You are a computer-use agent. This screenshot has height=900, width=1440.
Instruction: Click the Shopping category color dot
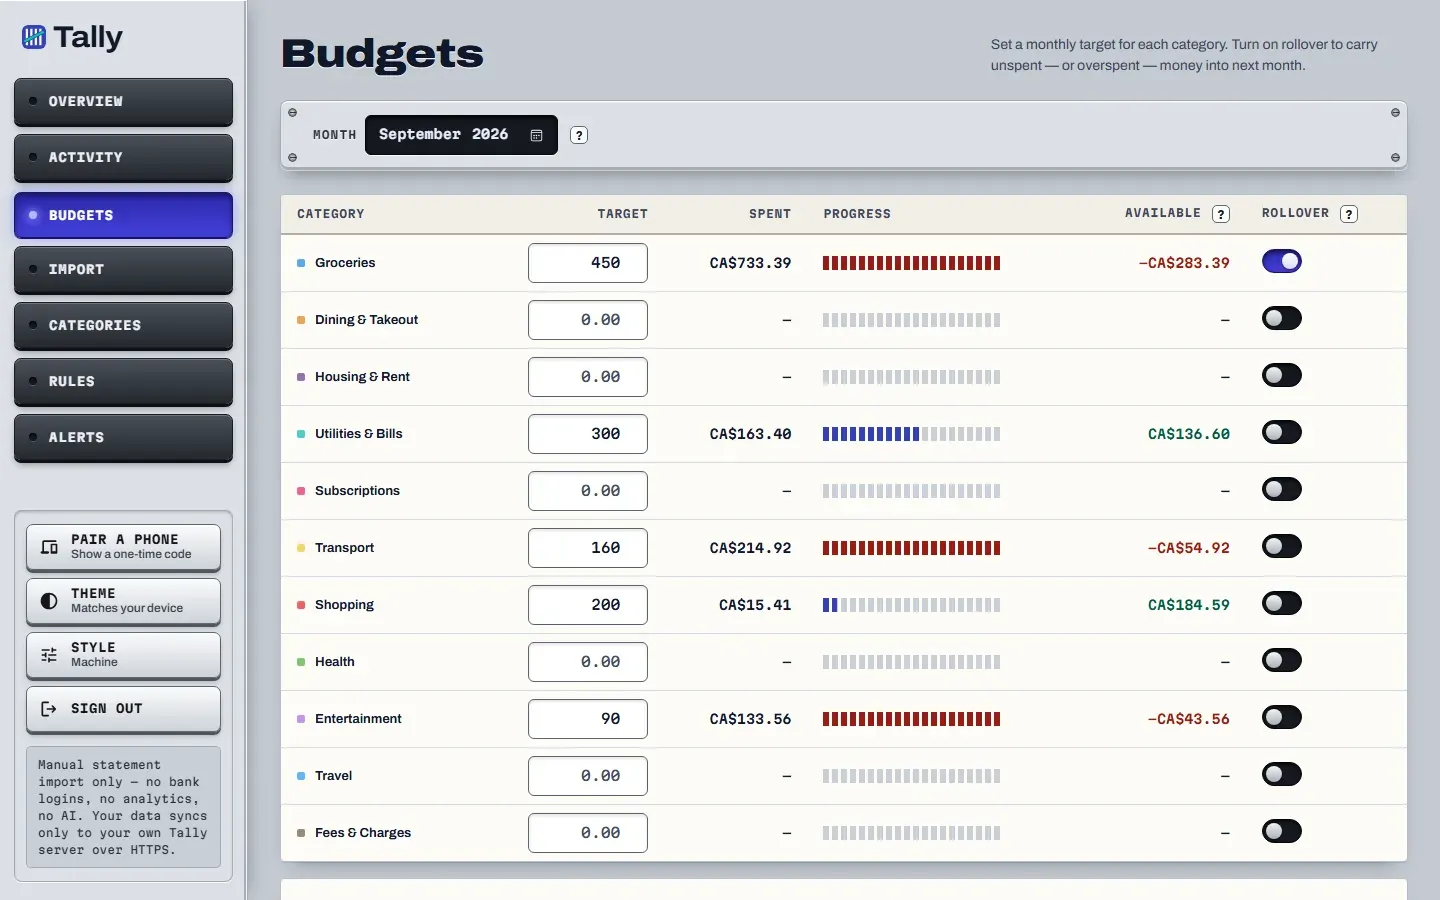[x=301, y=605]
